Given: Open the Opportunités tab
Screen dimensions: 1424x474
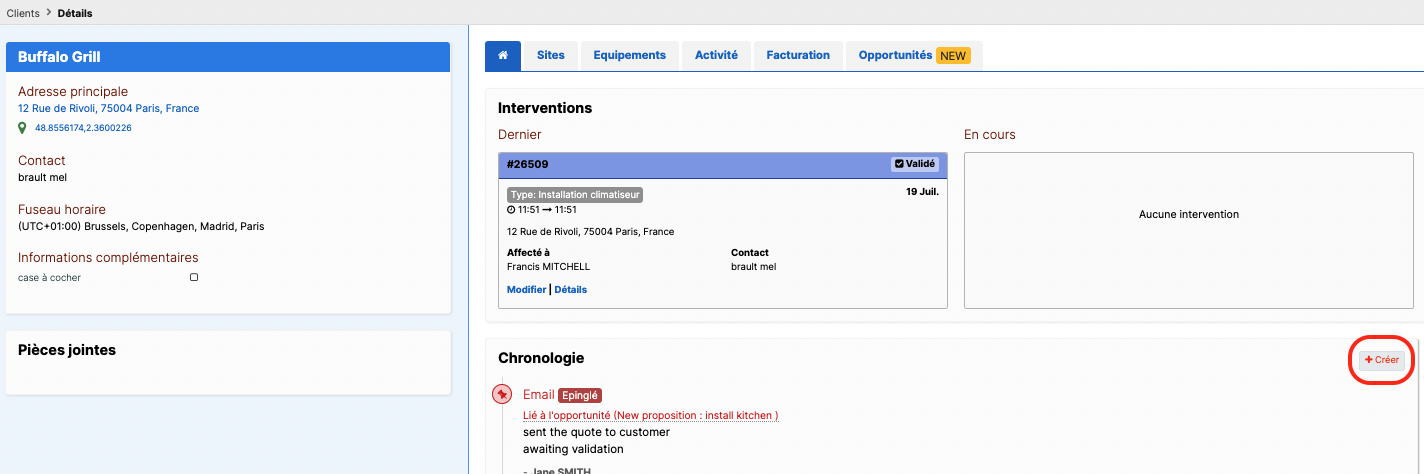Looking at the screenshot, I should pos(914,56).
